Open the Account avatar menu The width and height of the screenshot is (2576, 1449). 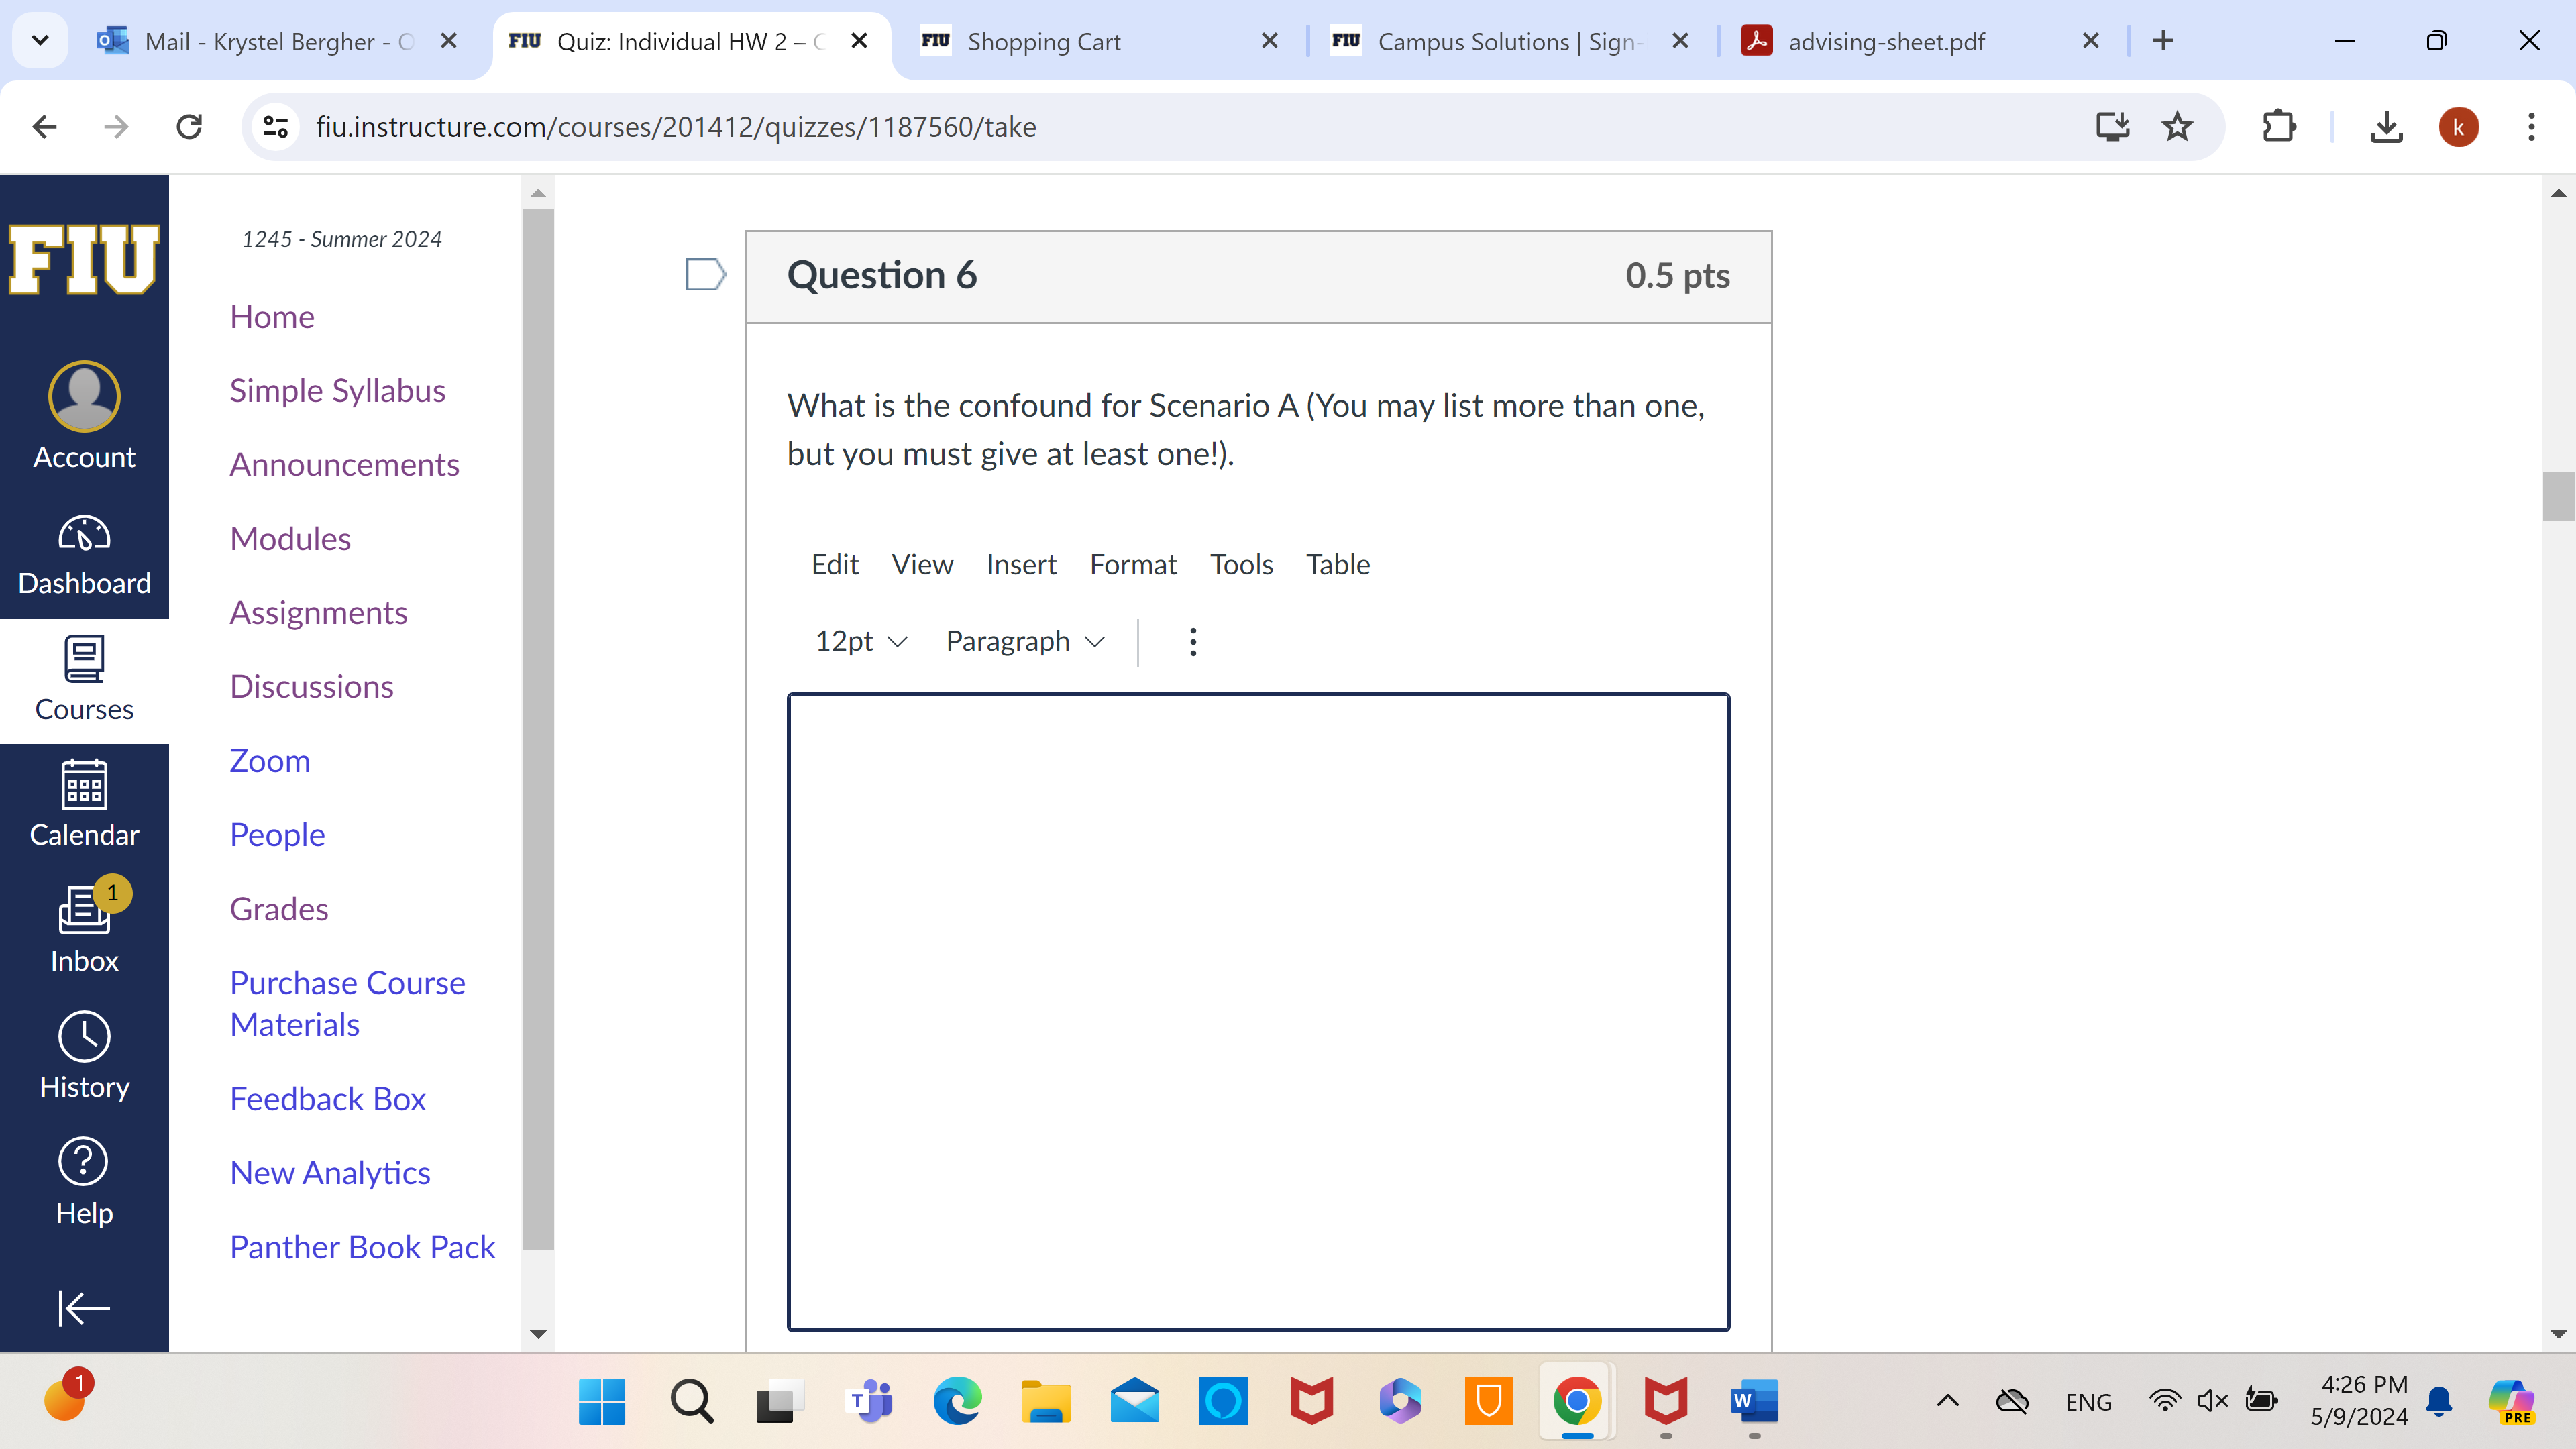(84, 416)
